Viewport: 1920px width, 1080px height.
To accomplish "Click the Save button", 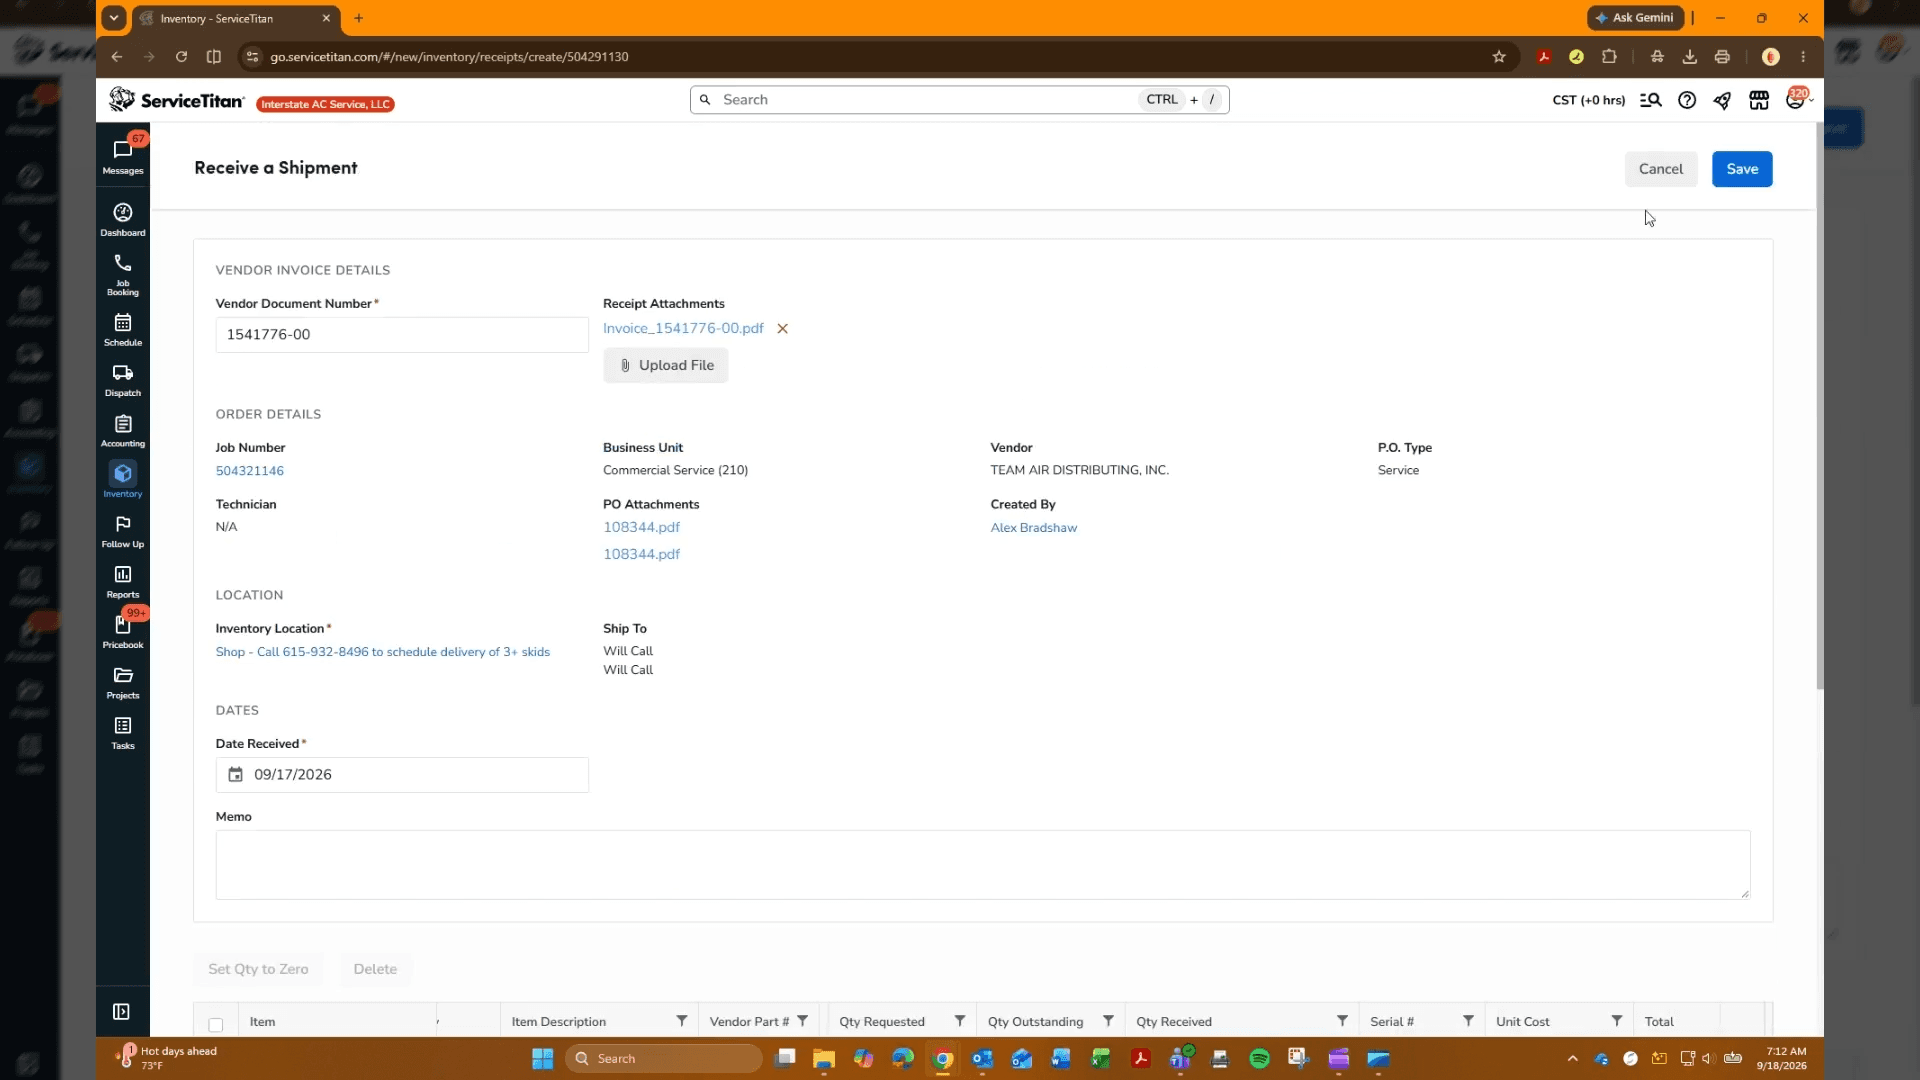I will [1742, 169].
